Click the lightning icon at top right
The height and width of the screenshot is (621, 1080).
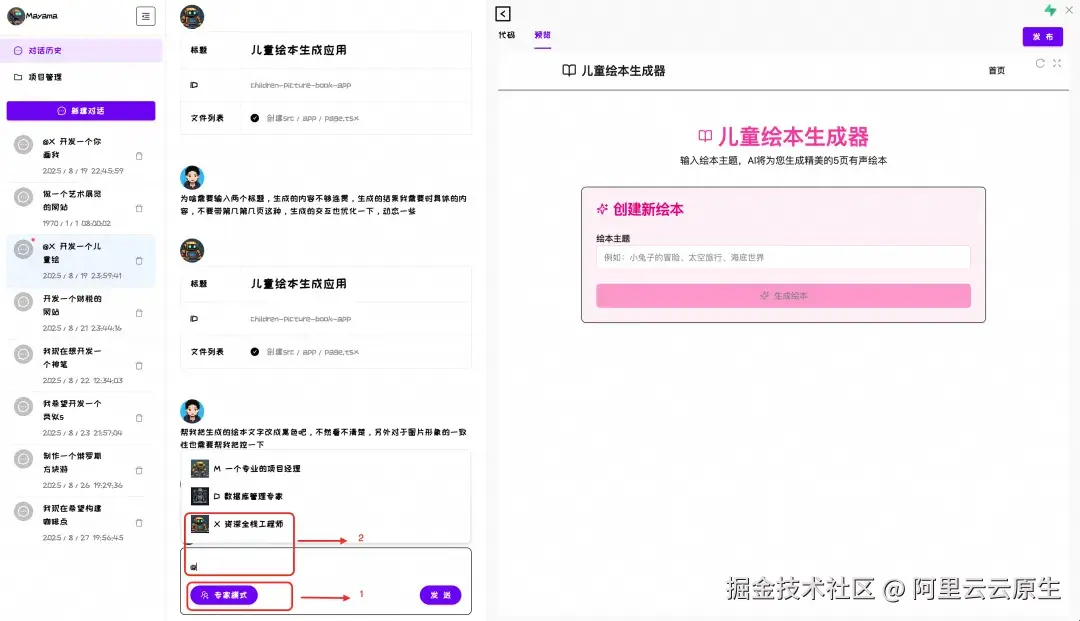coord(1050,10)
